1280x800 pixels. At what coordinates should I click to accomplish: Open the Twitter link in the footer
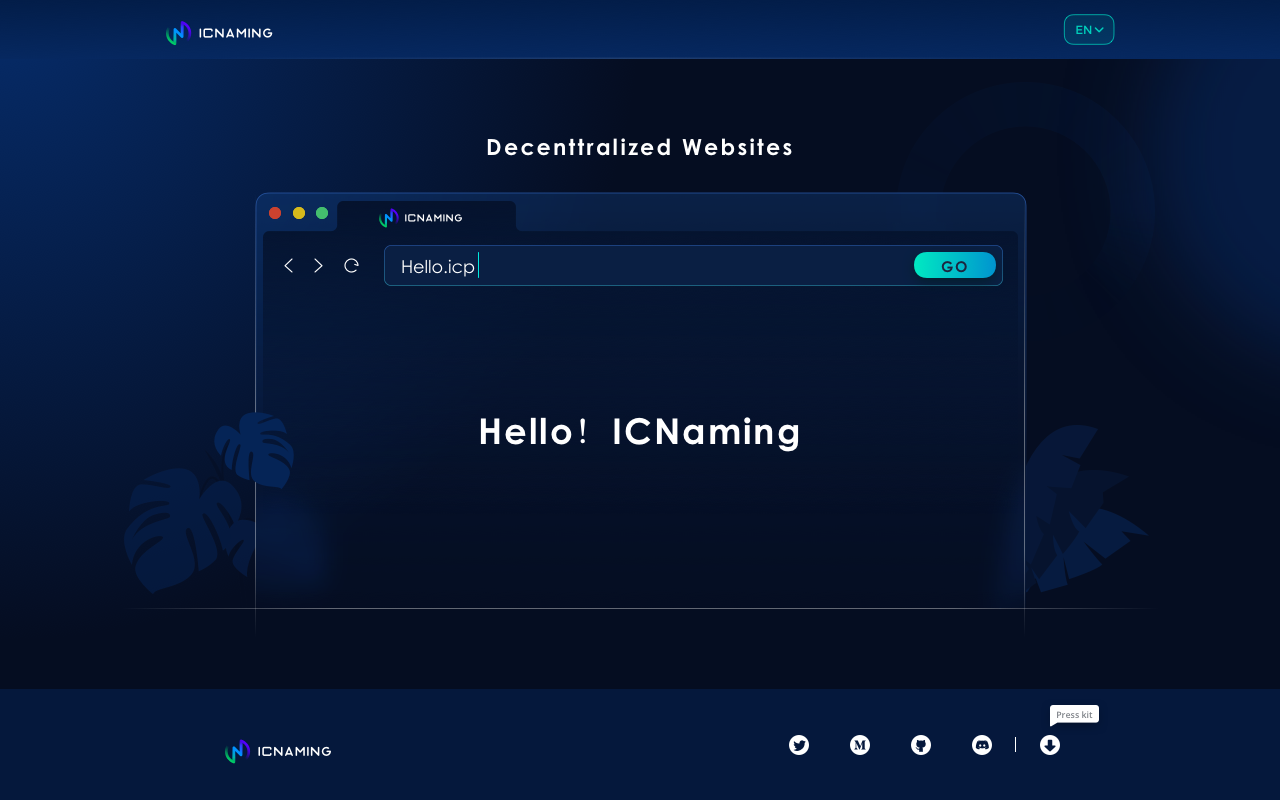point(799,745)
